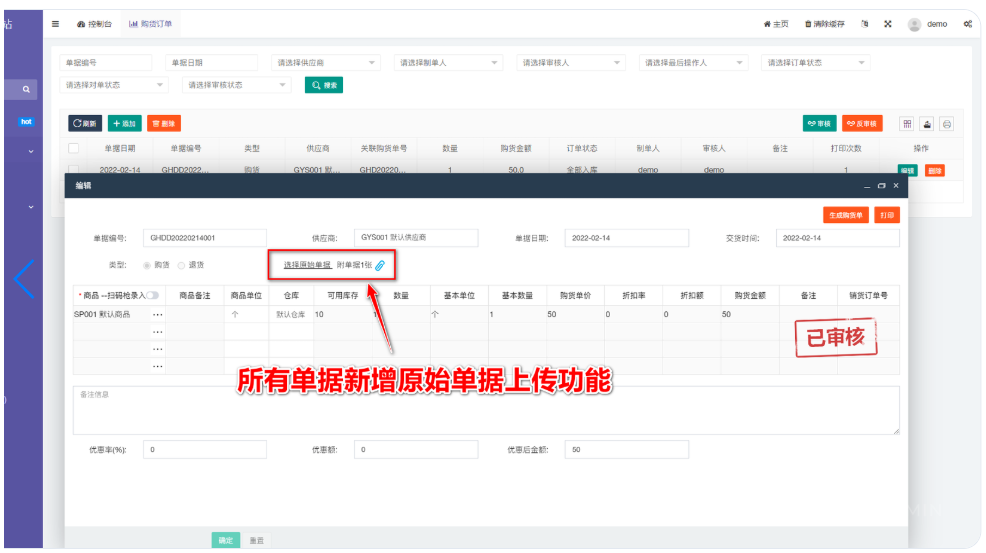Click the fullscreen expand icon in header

point(887,24)
